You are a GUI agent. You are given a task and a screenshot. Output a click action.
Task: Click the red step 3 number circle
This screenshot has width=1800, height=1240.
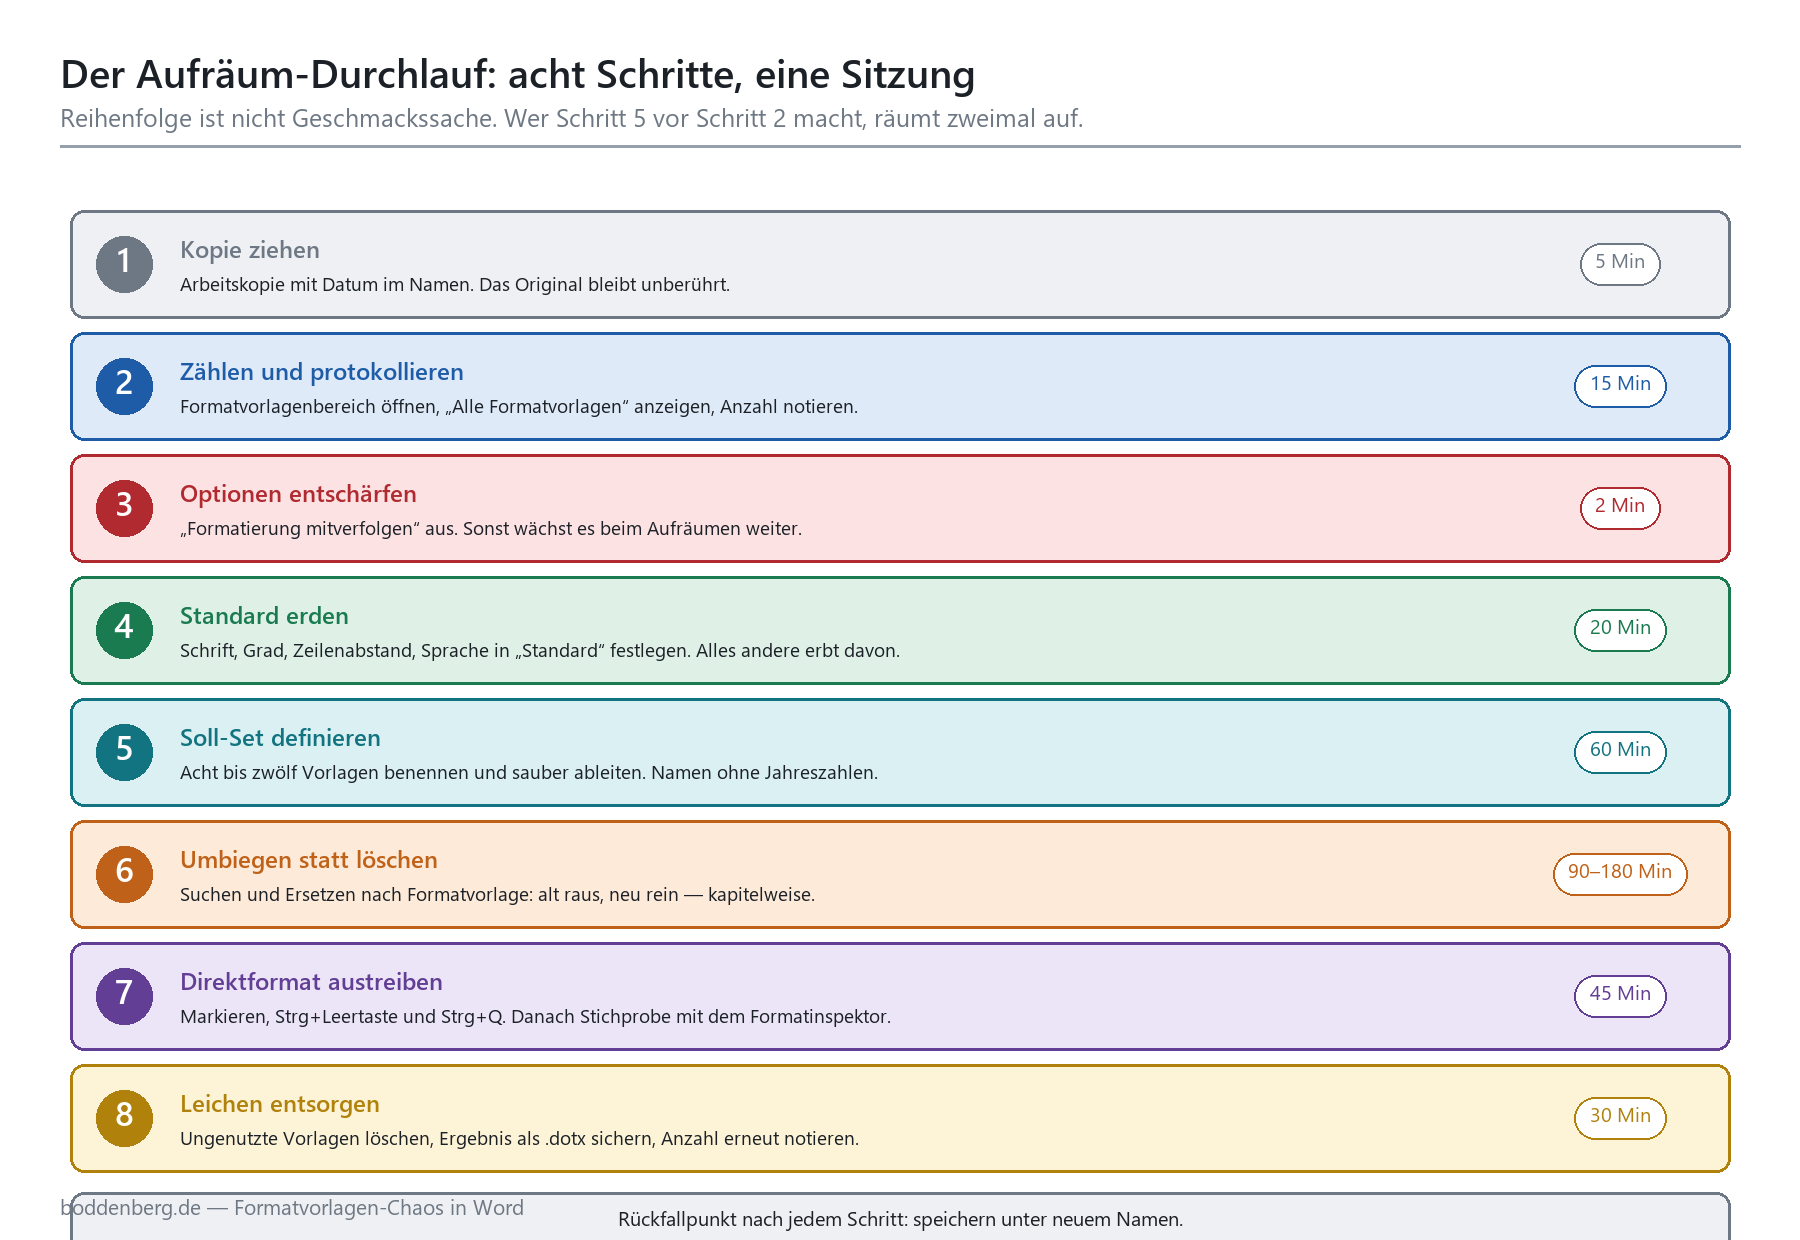point(124,509)
